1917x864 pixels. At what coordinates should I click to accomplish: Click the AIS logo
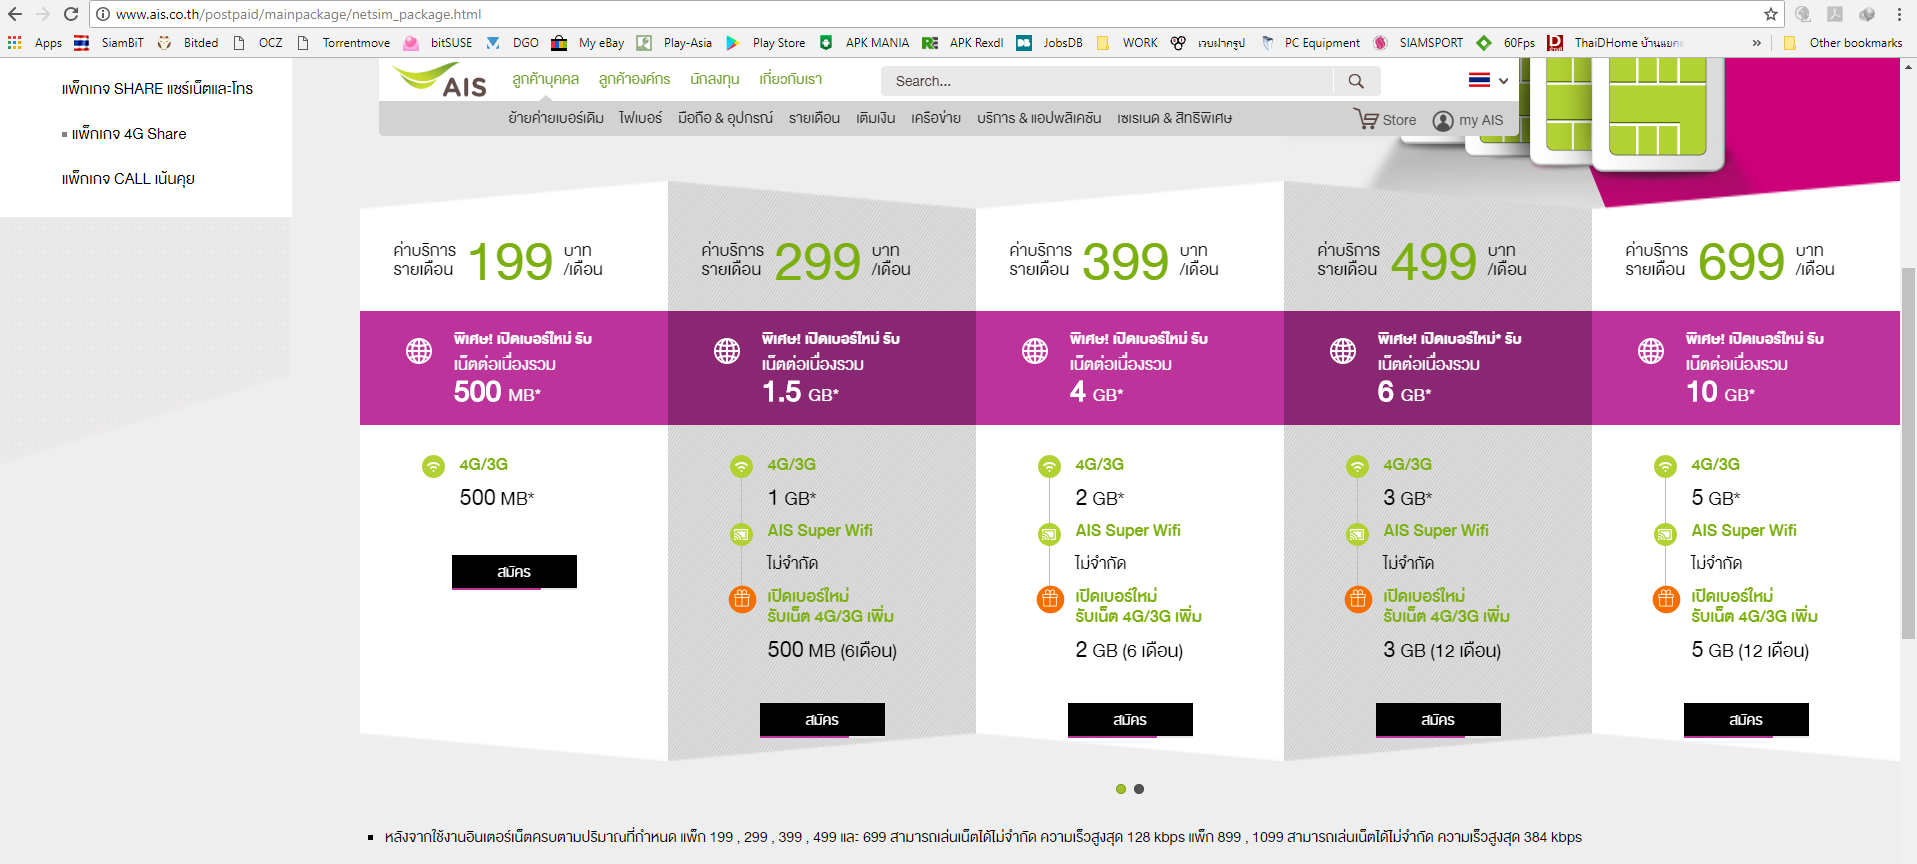[441, 80]
